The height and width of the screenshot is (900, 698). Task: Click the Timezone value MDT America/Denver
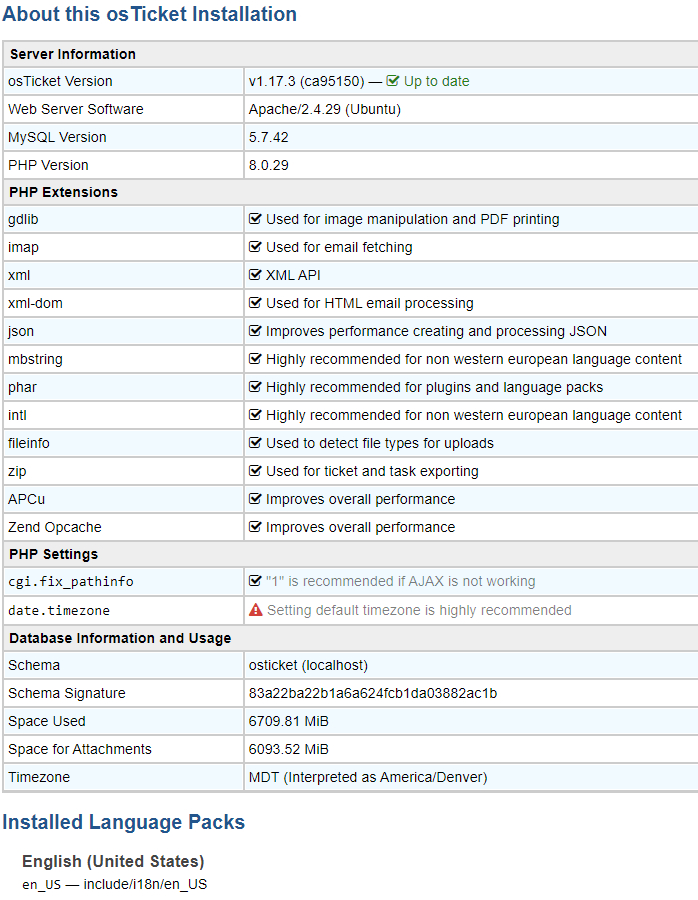(368, 777)
